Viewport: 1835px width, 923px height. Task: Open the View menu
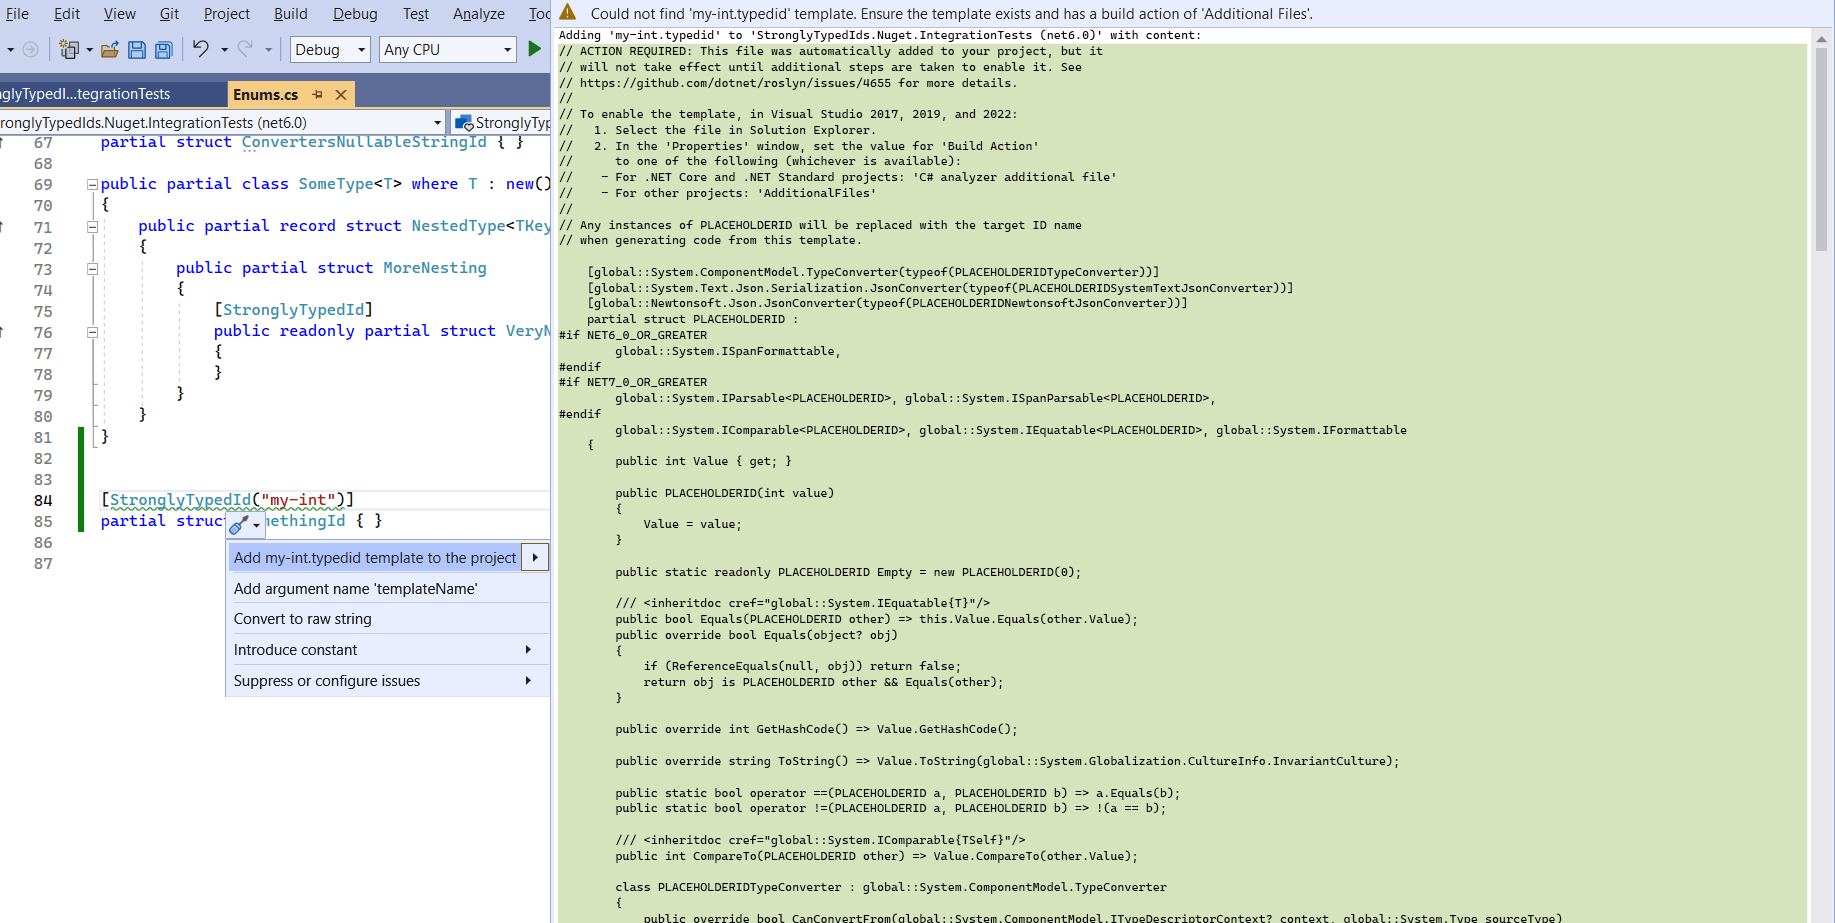pyautogui.click(x=119, y=13)
